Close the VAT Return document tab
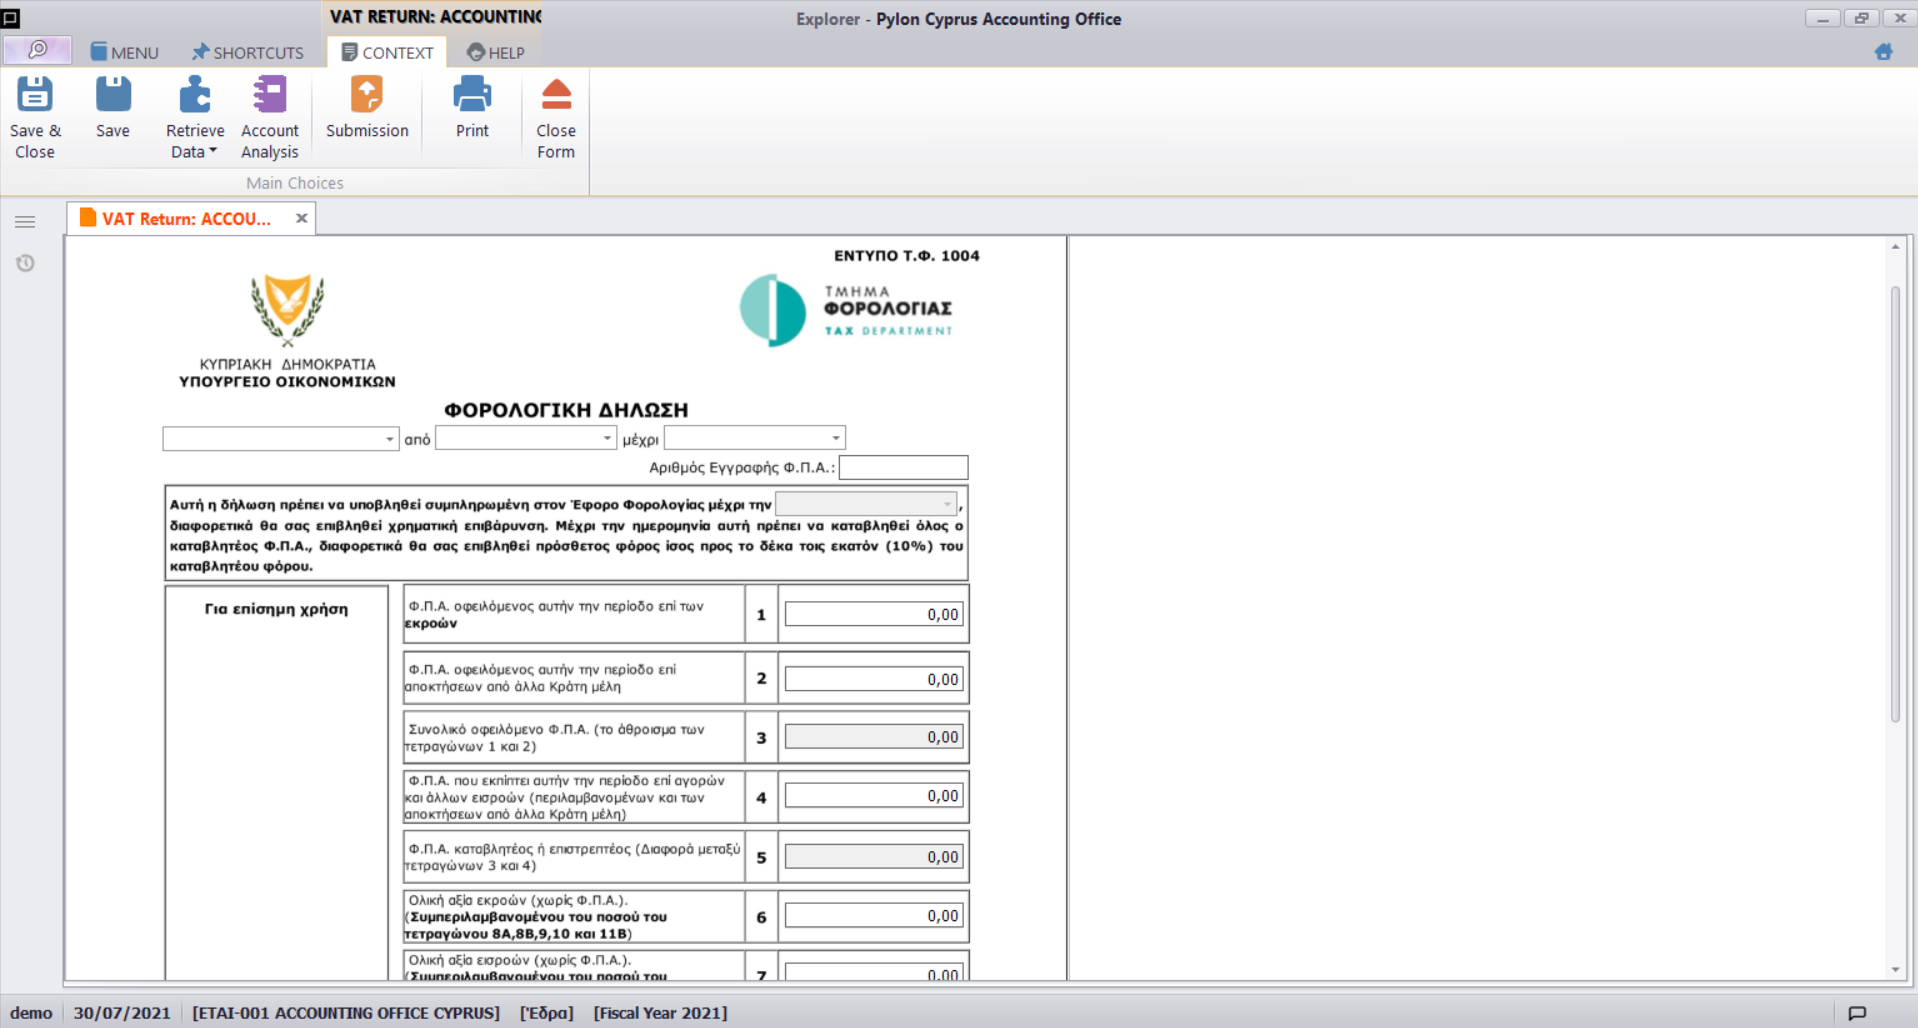 tap(301, 218)
